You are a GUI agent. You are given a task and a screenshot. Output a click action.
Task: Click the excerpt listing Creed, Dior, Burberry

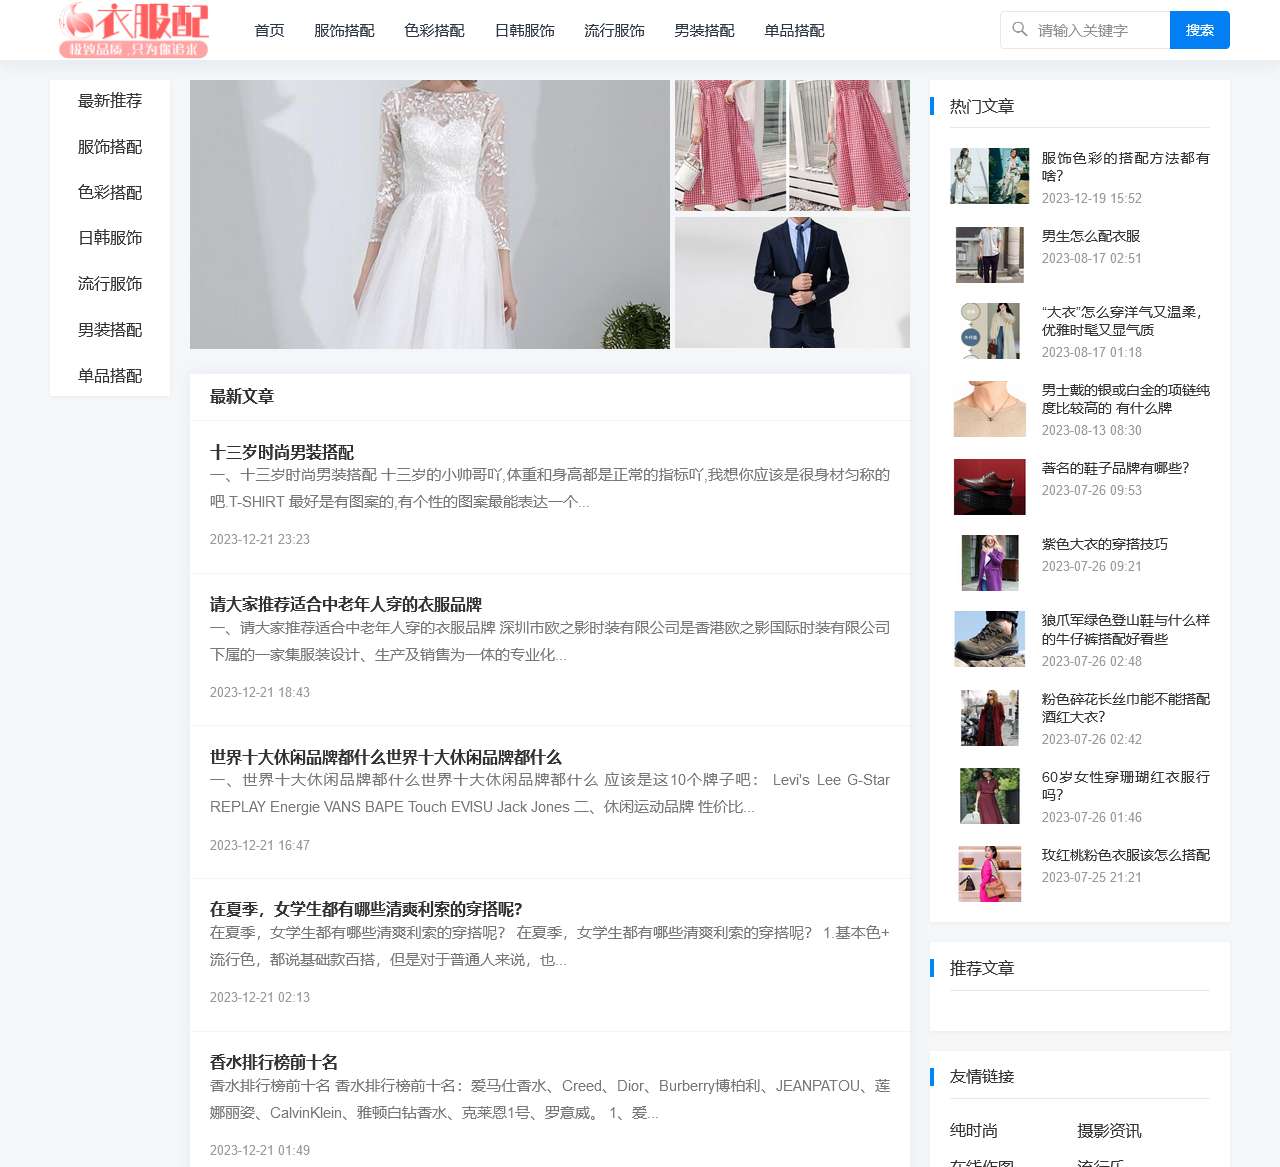(x=550, y=1099)
